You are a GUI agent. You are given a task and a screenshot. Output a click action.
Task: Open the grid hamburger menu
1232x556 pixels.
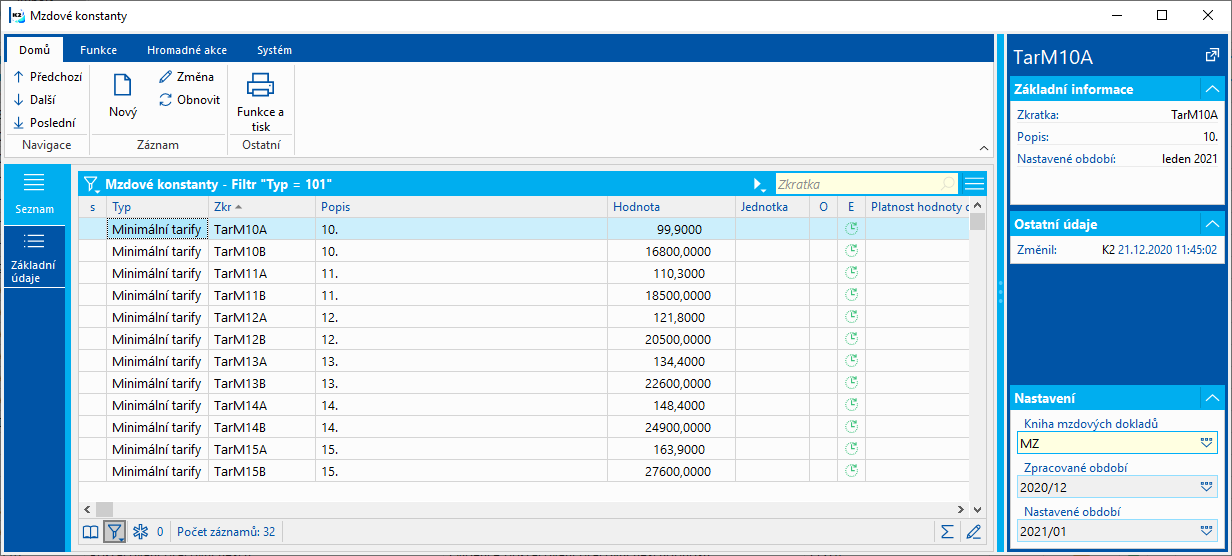click(974, 185)
